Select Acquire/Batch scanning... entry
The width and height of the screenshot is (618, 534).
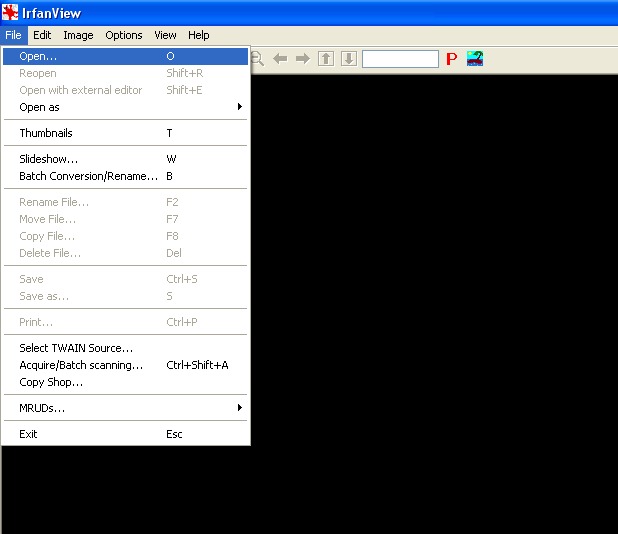125,365
